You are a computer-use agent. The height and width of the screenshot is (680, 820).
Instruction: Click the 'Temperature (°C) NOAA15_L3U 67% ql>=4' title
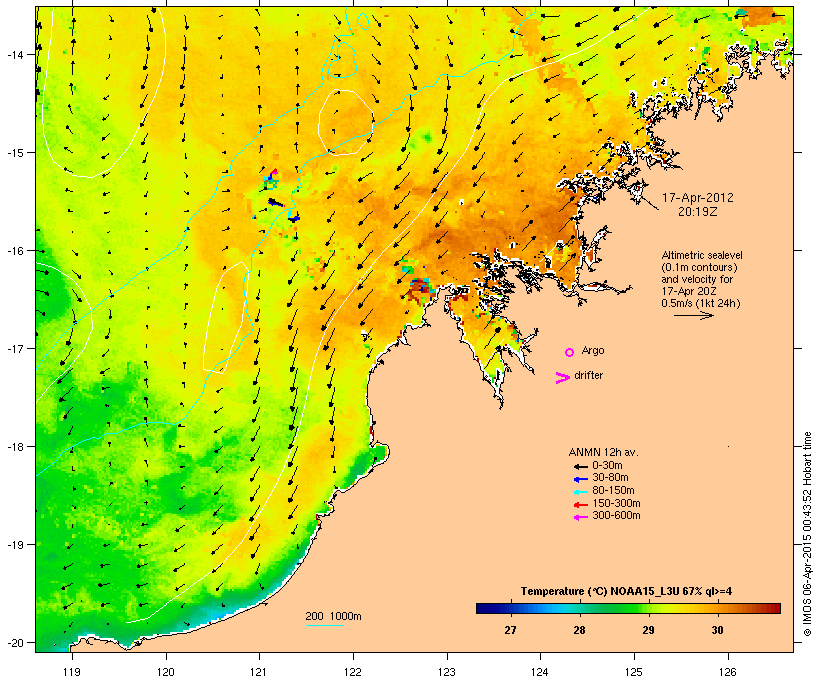pos(626,591)
